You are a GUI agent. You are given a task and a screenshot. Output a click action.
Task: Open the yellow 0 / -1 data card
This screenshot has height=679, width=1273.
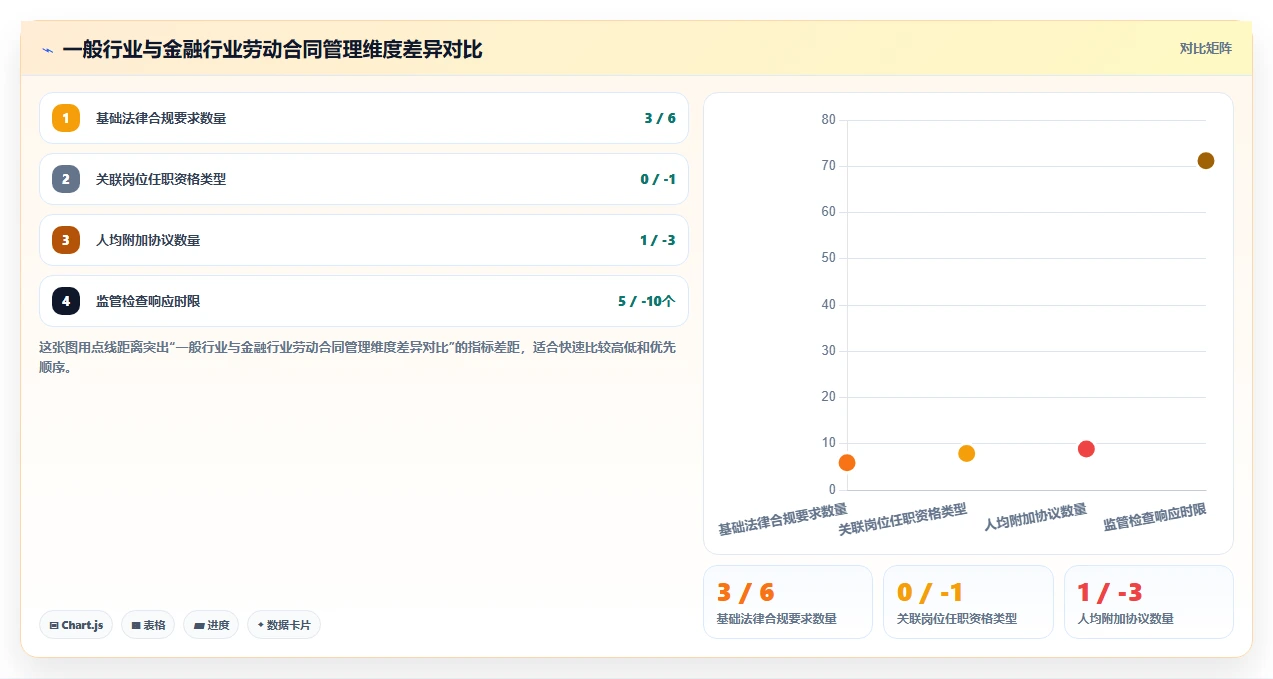968,602
